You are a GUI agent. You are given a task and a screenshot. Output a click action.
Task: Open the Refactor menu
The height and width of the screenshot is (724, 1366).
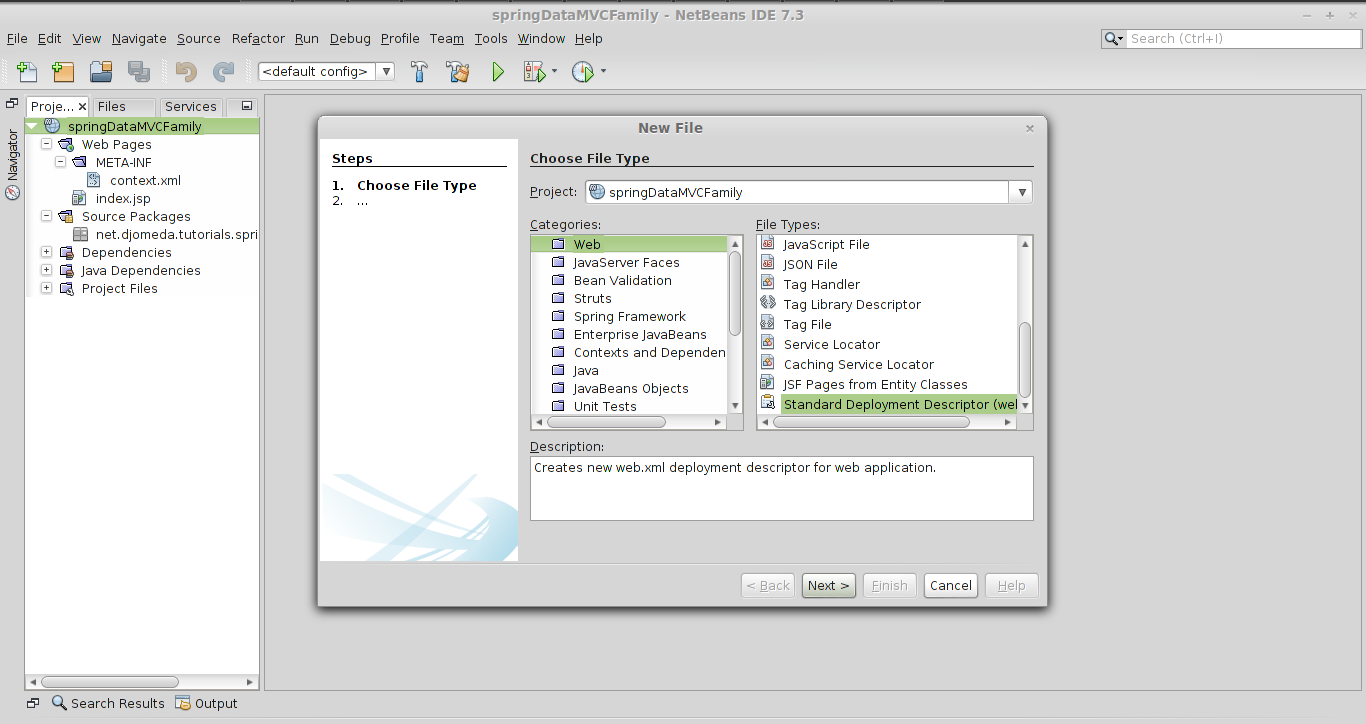click(258, 38)
